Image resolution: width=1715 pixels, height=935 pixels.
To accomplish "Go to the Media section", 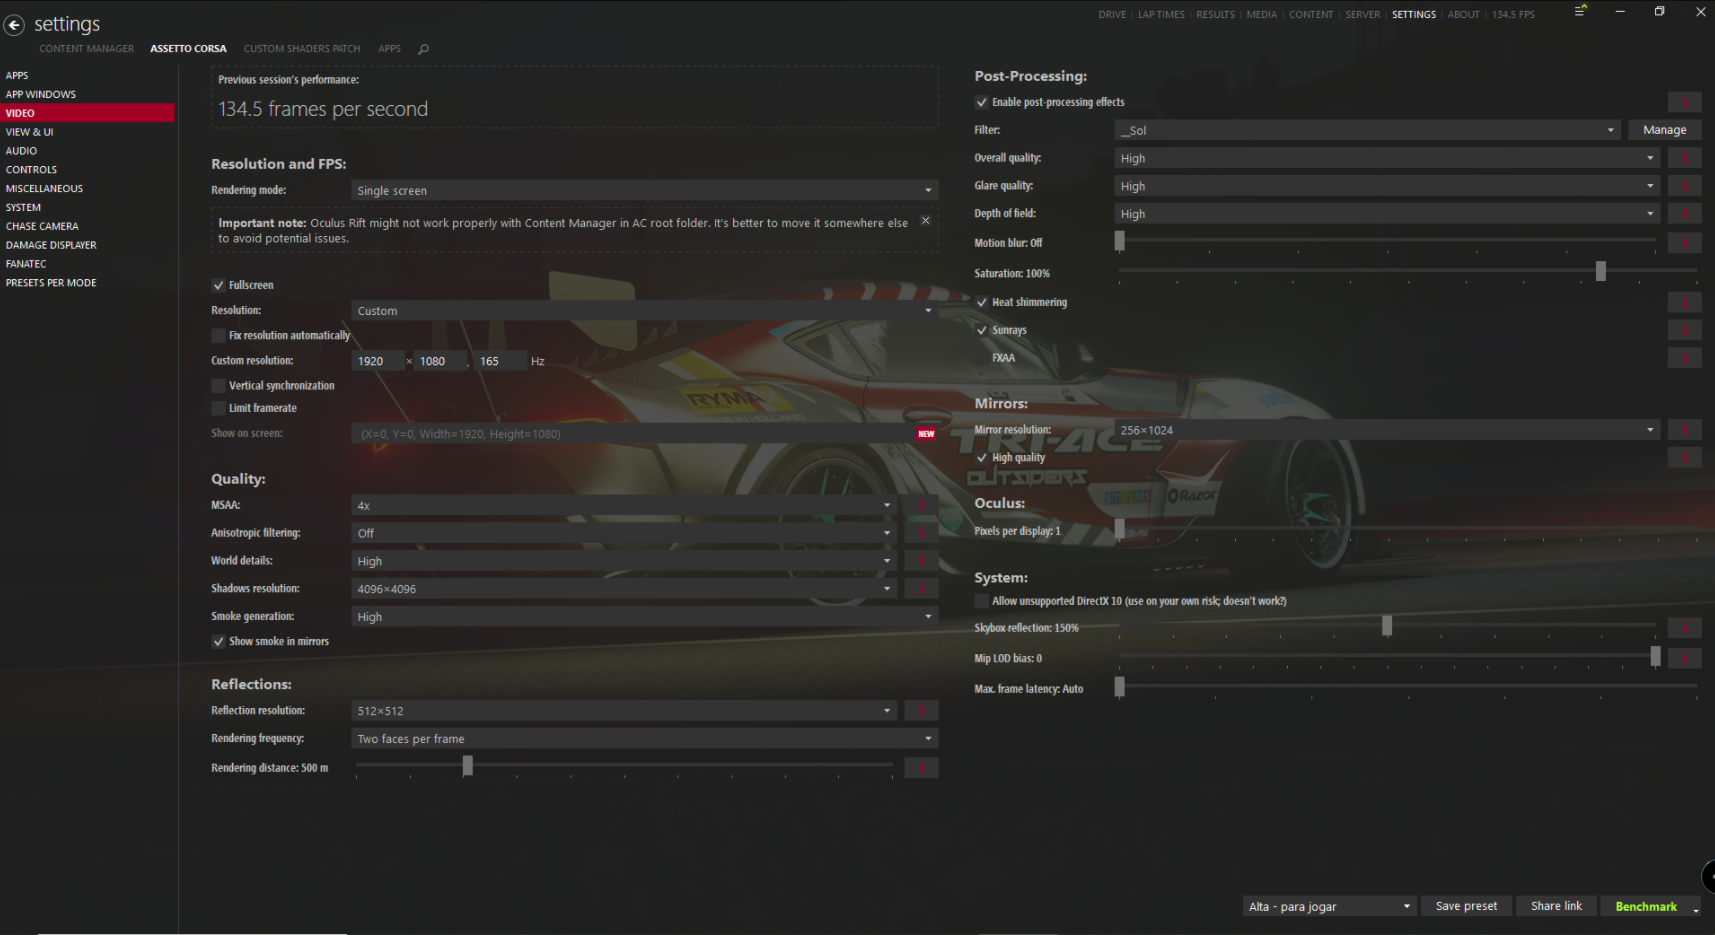I will click(x=1262, y=15).
